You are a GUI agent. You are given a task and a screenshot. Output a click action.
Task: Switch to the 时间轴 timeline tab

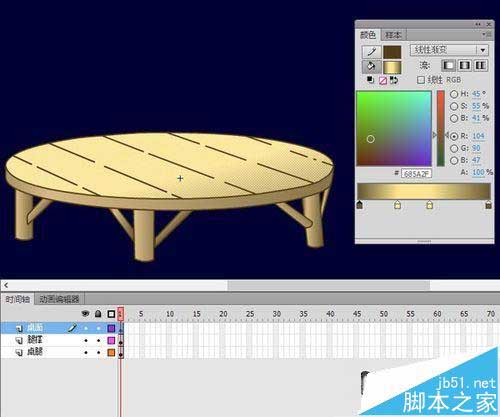[17, 299]
